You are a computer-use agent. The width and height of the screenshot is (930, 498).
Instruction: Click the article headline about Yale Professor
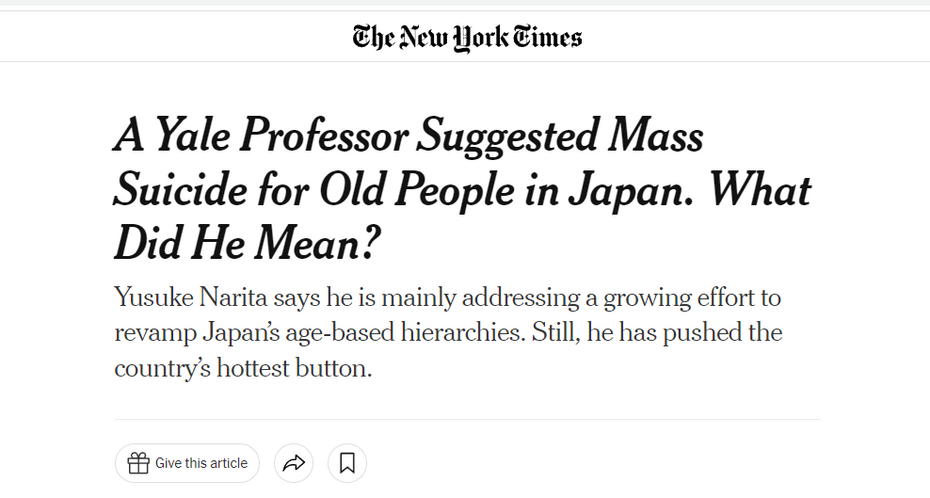click(x=462, y=188)
